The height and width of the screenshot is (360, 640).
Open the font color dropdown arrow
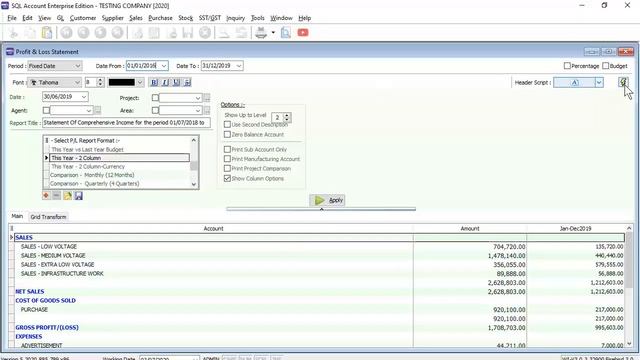tap(140, 82)
